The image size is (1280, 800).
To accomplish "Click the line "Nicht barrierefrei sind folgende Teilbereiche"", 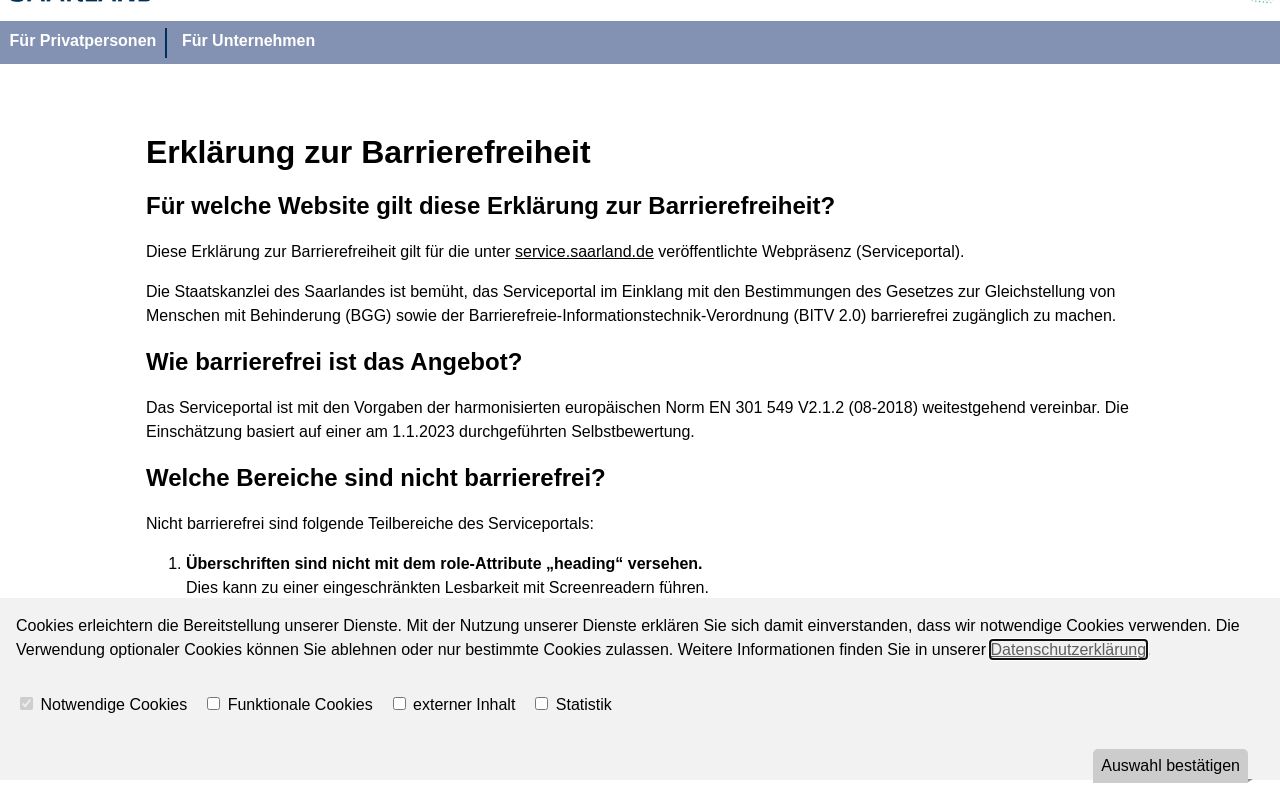I will pyautogui.click(x=370, y=524).
